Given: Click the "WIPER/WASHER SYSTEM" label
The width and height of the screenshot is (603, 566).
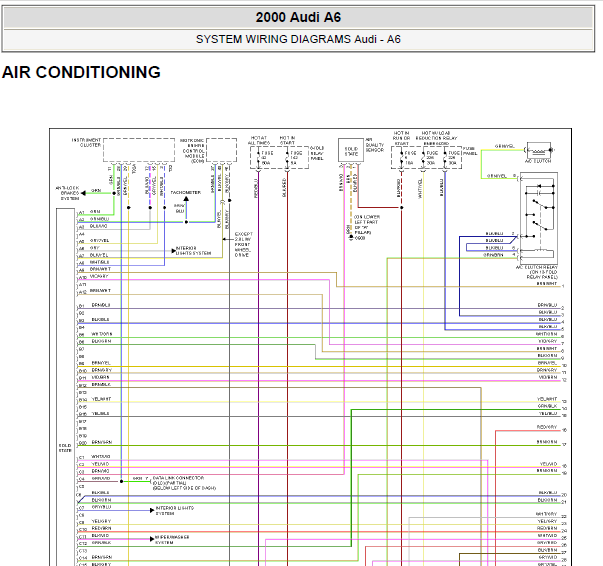Looking at the screenshot, I should [x=172, y=539].
